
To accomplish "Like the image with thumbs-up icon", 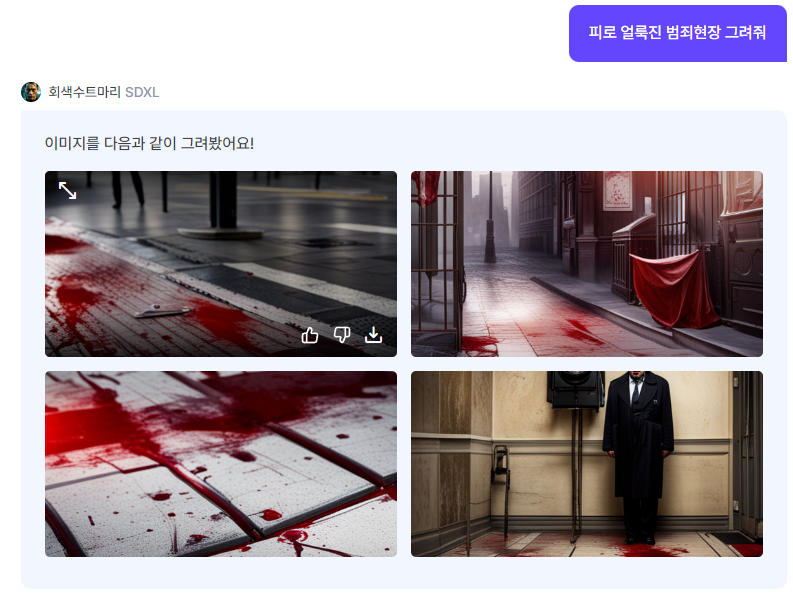I will (x=310, y=335).
